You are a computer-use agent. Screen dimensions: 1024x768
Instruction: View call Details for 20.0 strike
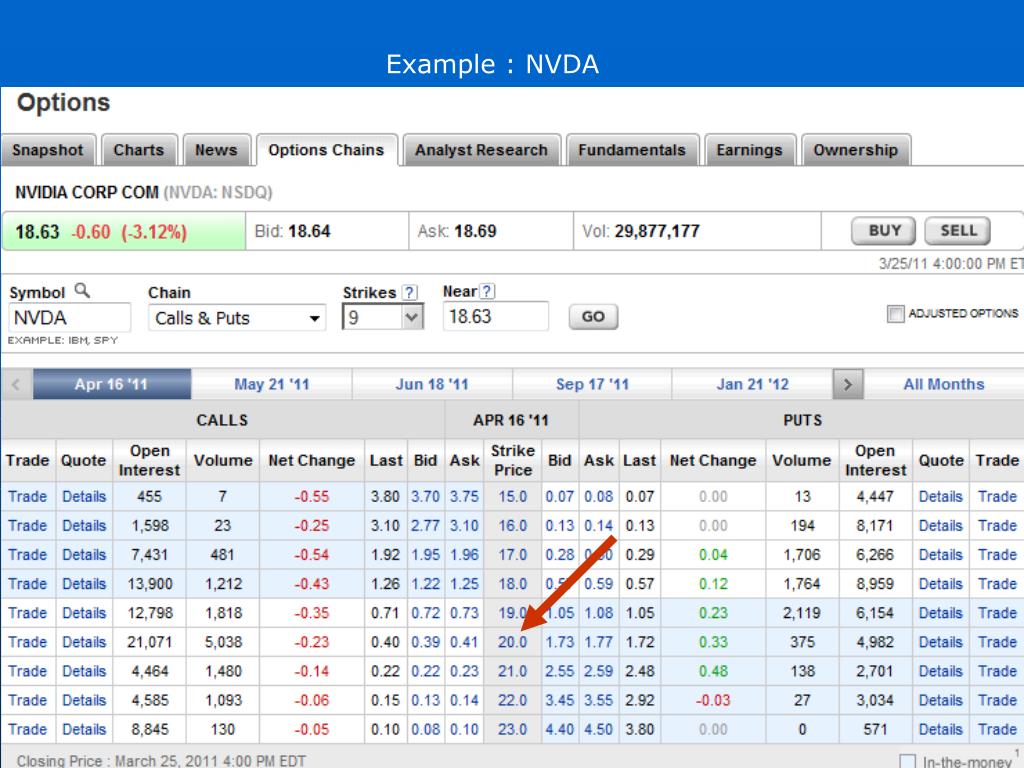pos(84,642)
